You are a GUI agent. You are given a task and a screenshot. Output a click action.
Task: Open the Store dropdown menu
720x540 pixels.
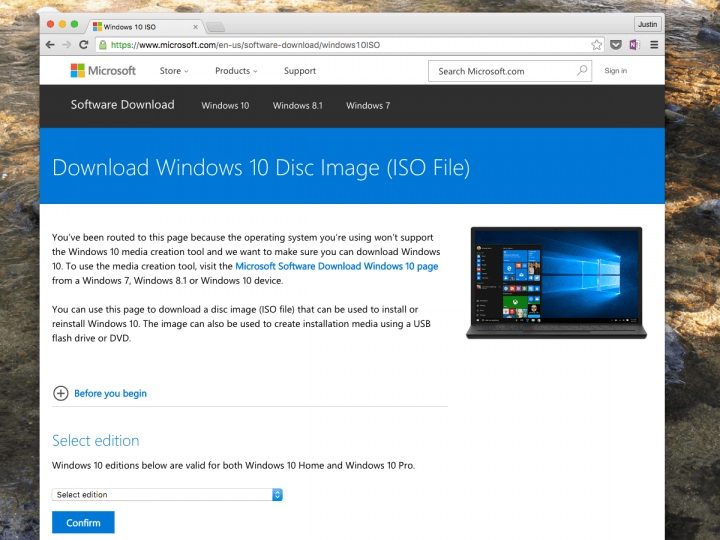pos(174,71)
